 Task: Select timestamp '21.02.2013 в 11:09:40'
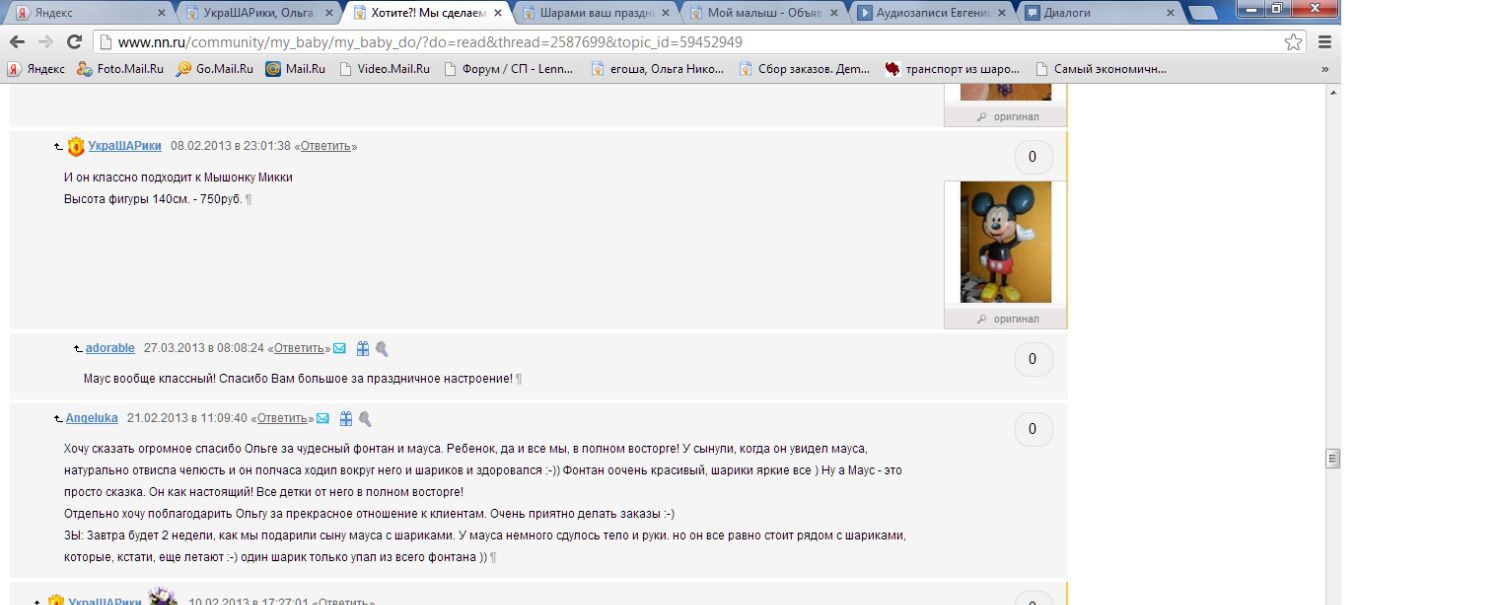pyautogui.click(x=187, y=418)
